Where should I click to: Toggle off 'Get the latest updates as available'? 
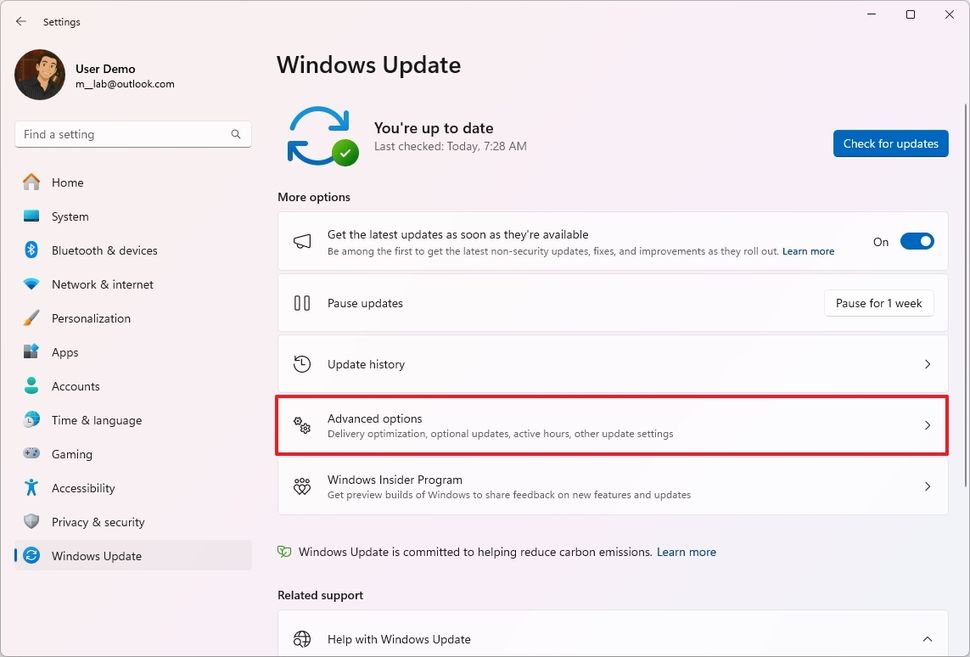click(x=916, y=241)
